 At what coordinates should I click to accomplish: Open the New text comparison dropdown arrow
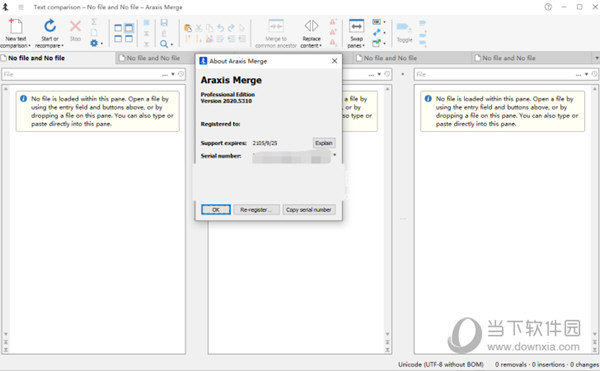click(x=29, y=46)
